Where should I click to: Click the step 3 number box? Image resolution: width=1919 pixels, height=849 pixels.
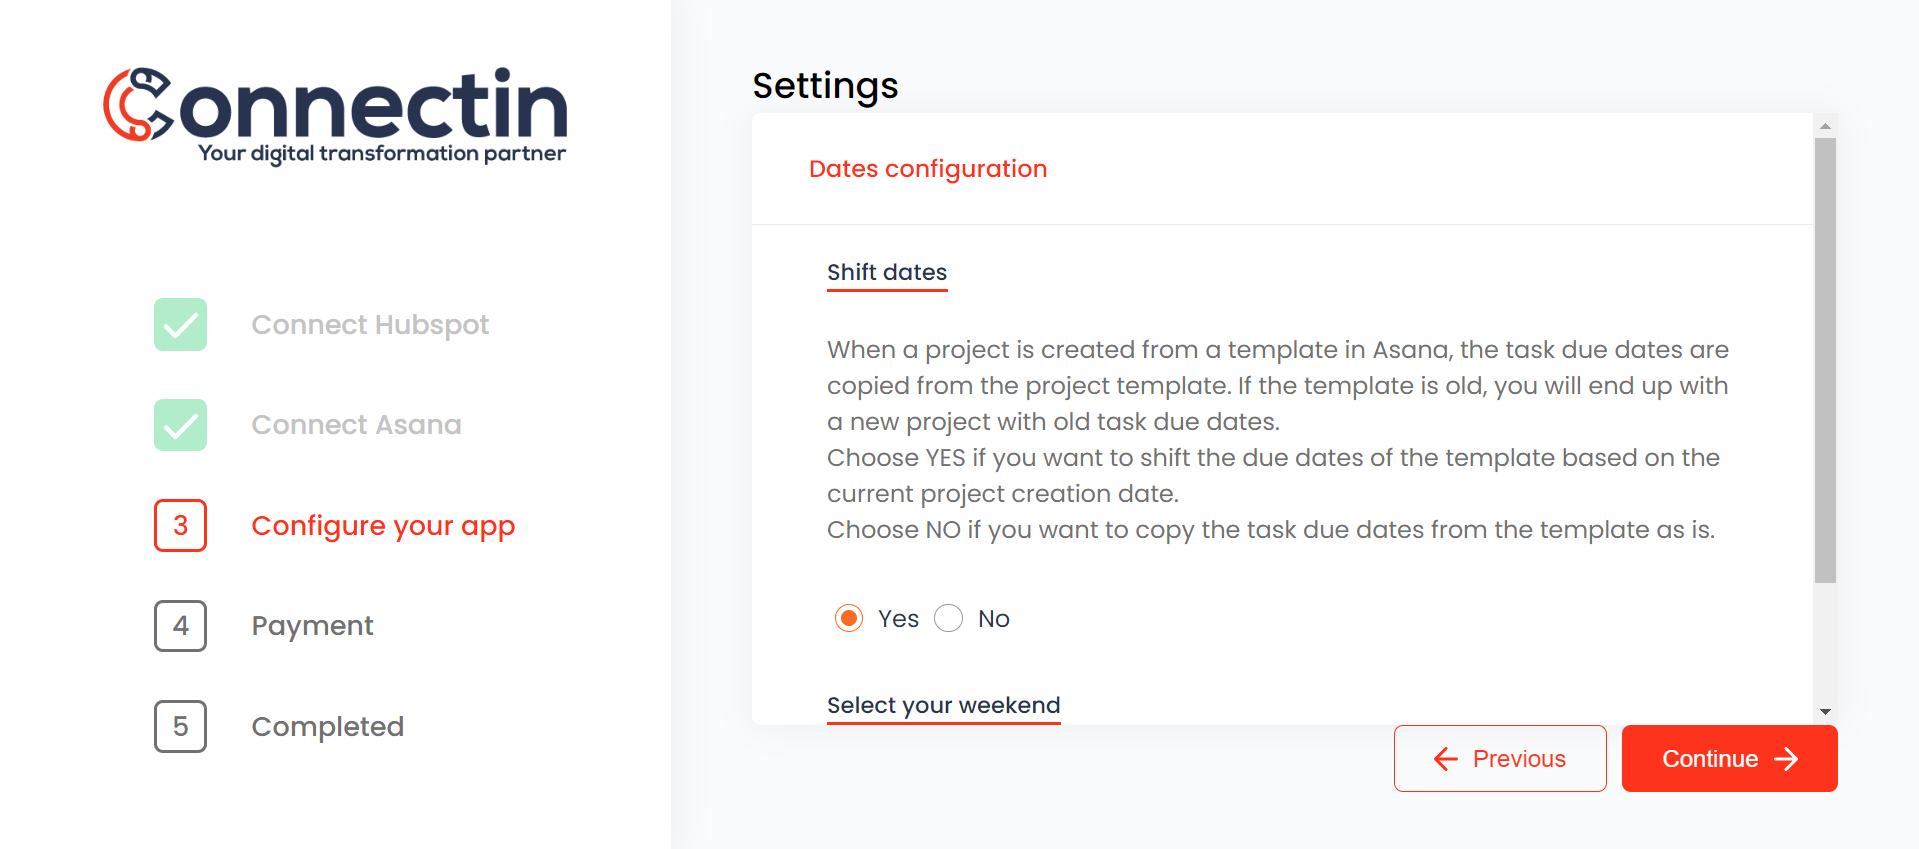coord(180,525)
